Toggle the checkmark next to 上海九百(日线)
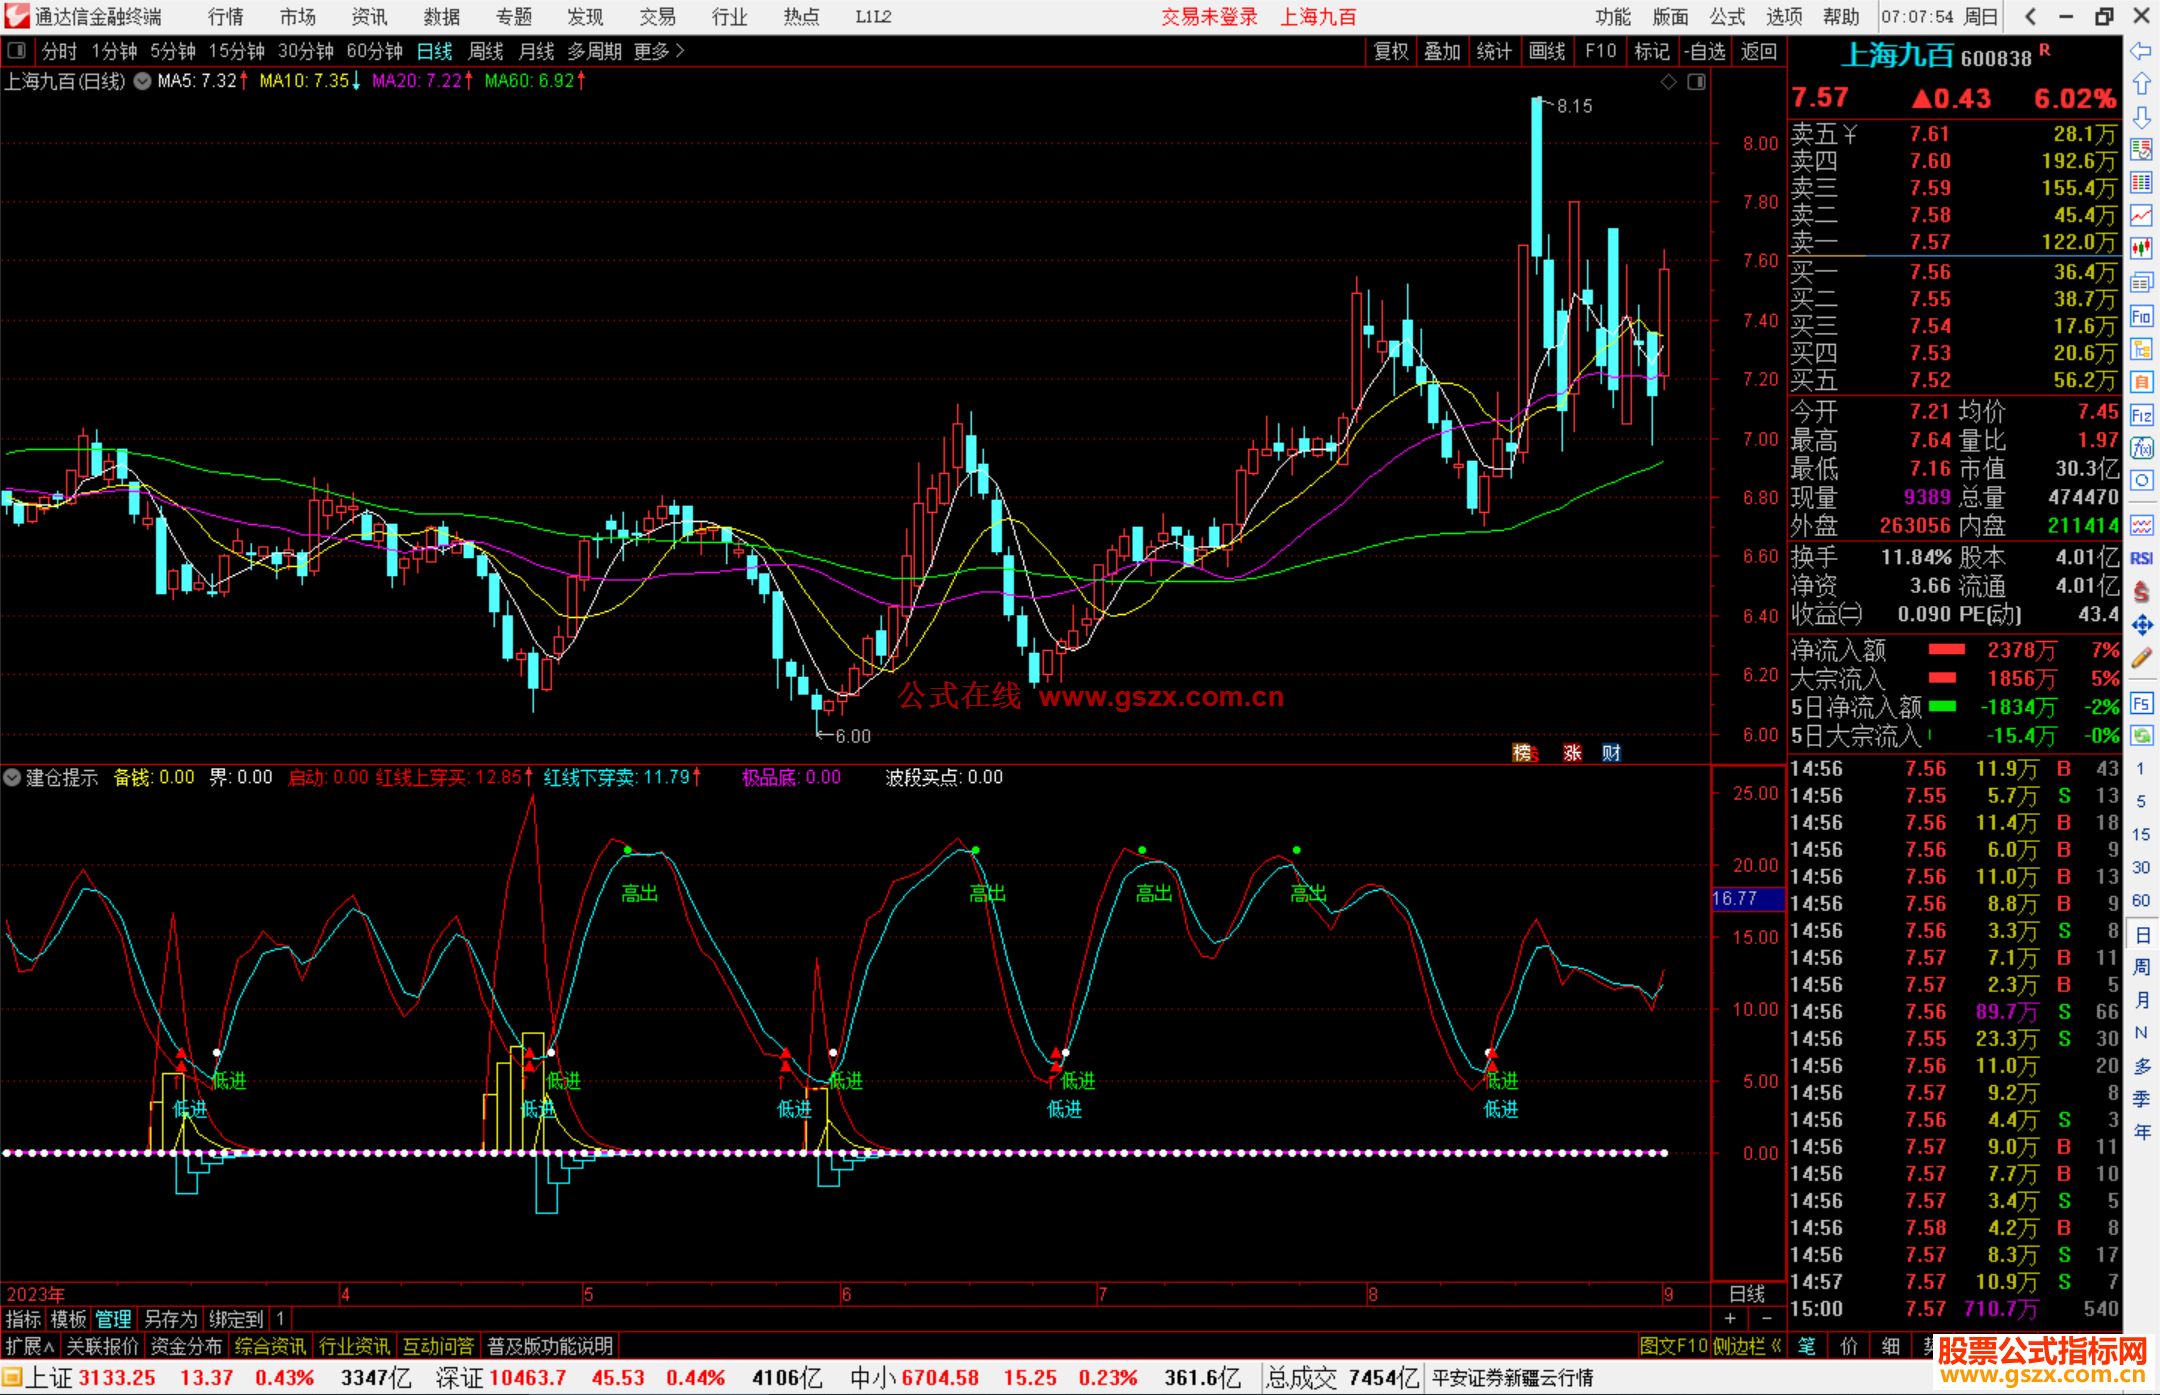The width and height of the screenshot is (2160, 1395). click(x=143, y=81)
